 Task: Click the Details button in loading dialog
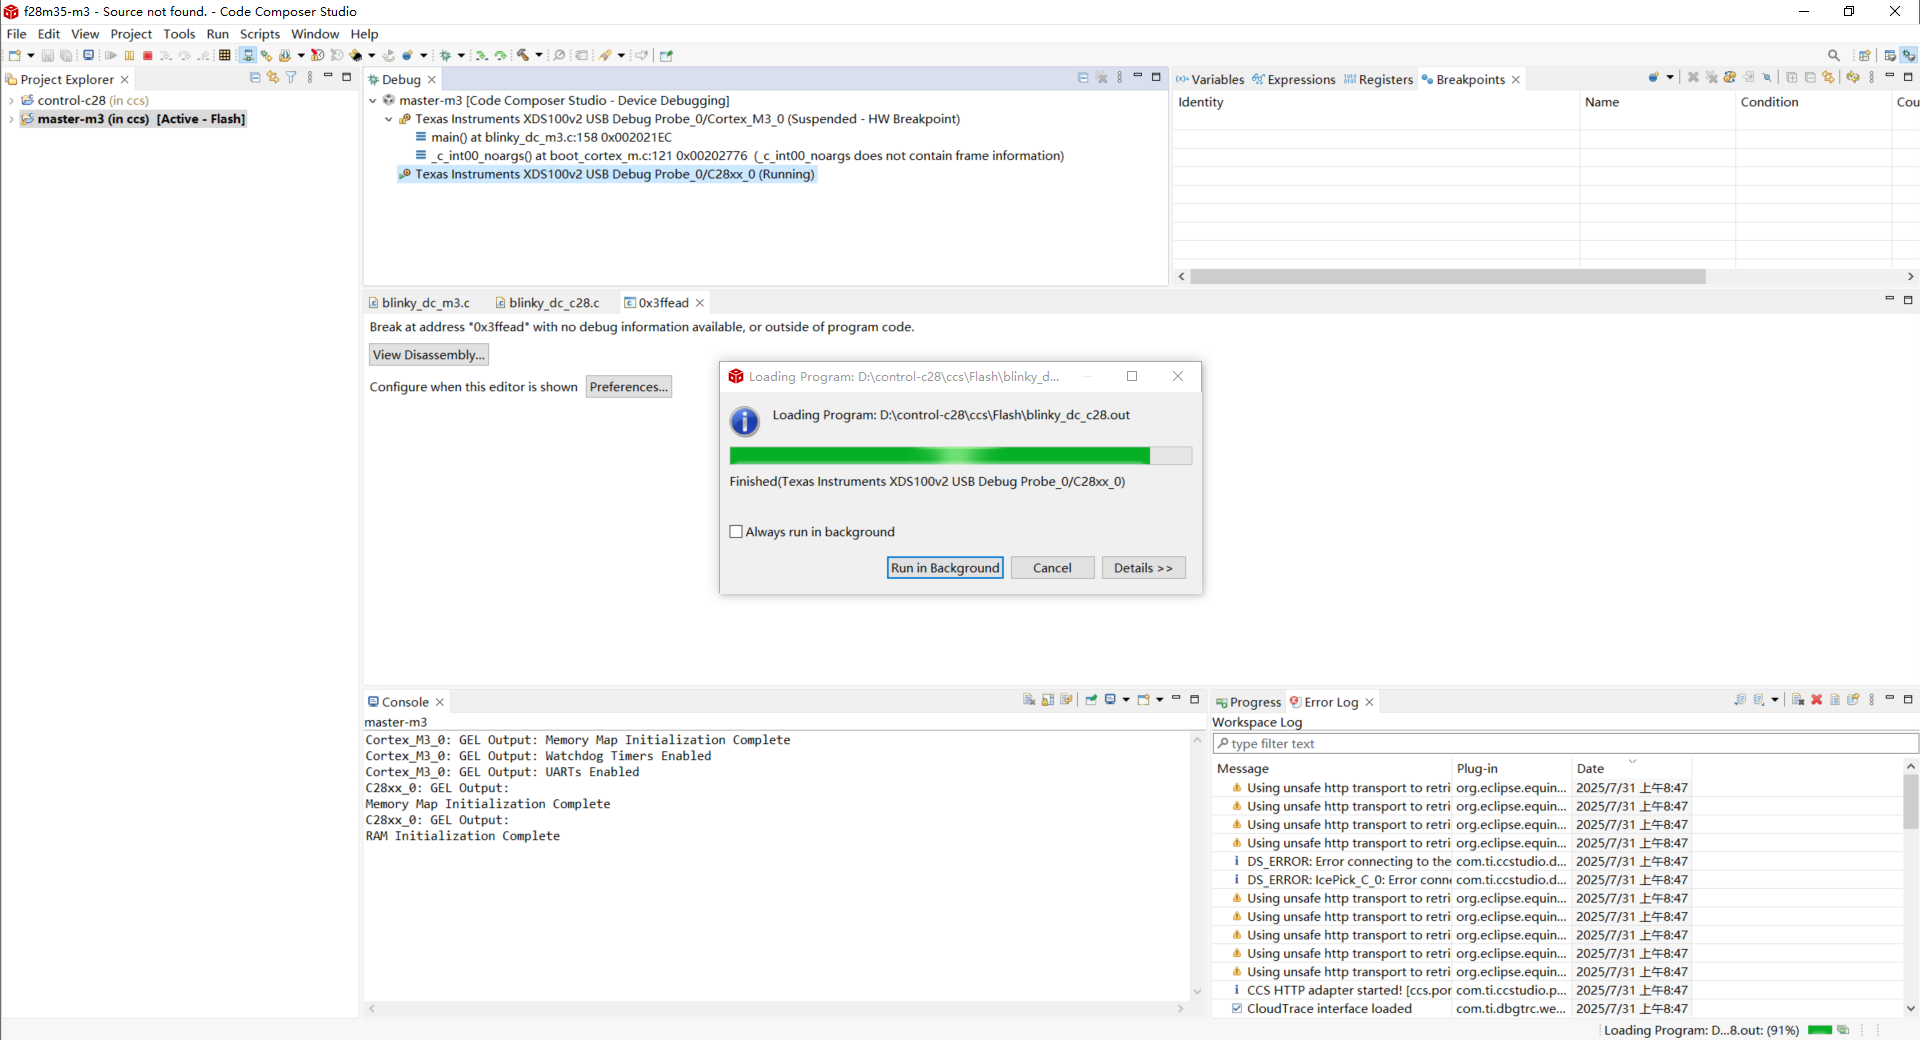click(1143, 568)
